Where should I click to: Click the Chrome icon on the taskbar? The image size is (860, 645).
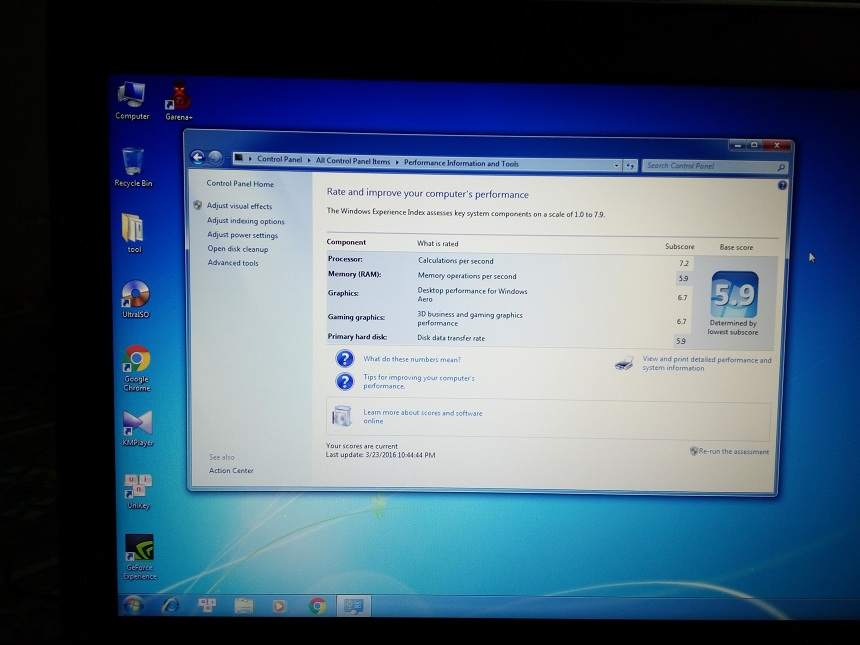point(317,606)
